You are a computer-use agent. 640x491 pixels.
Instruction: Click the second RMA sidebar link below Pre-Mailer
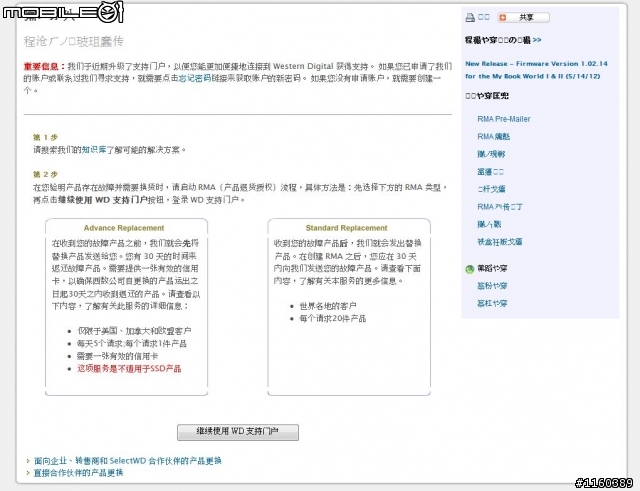pos(493,136)
